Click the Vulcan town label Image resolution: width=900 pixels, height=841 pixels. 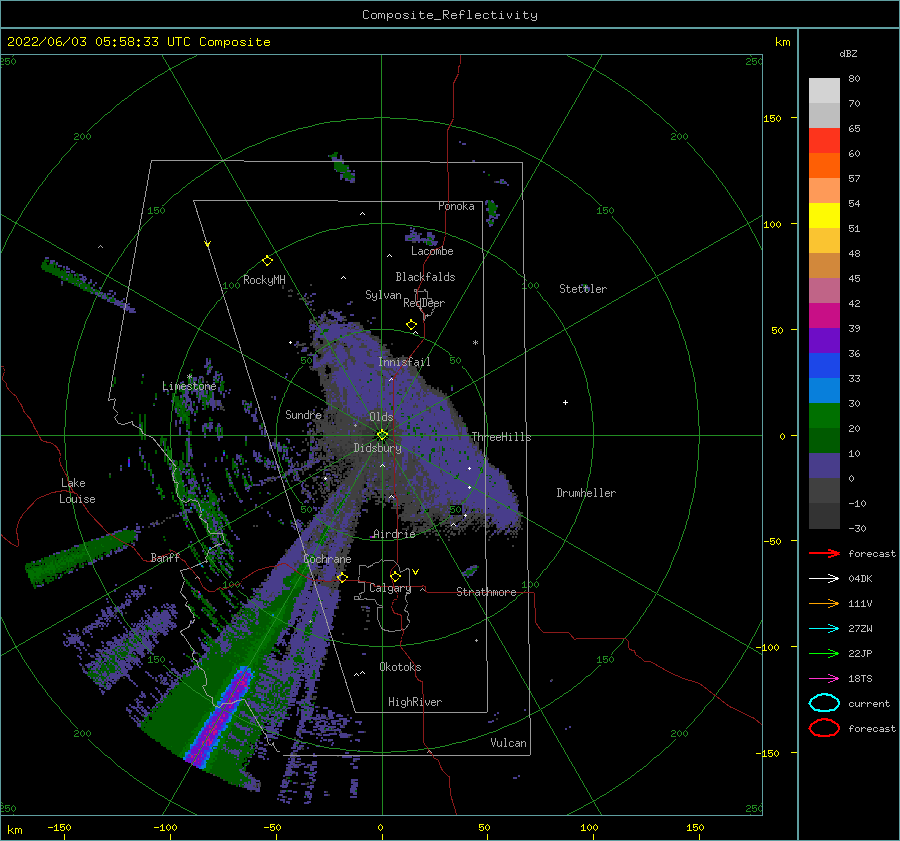[x=508, y=743]
